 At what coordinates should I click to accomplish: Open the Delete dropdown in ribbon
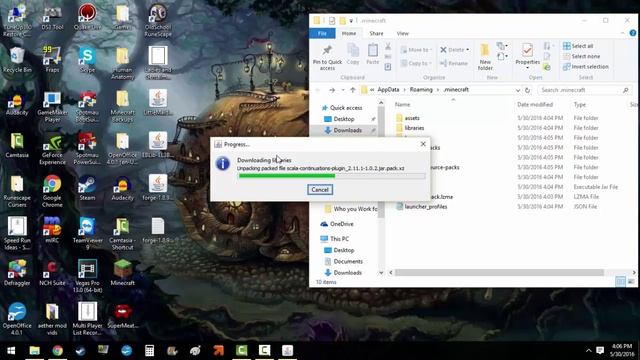454,50
